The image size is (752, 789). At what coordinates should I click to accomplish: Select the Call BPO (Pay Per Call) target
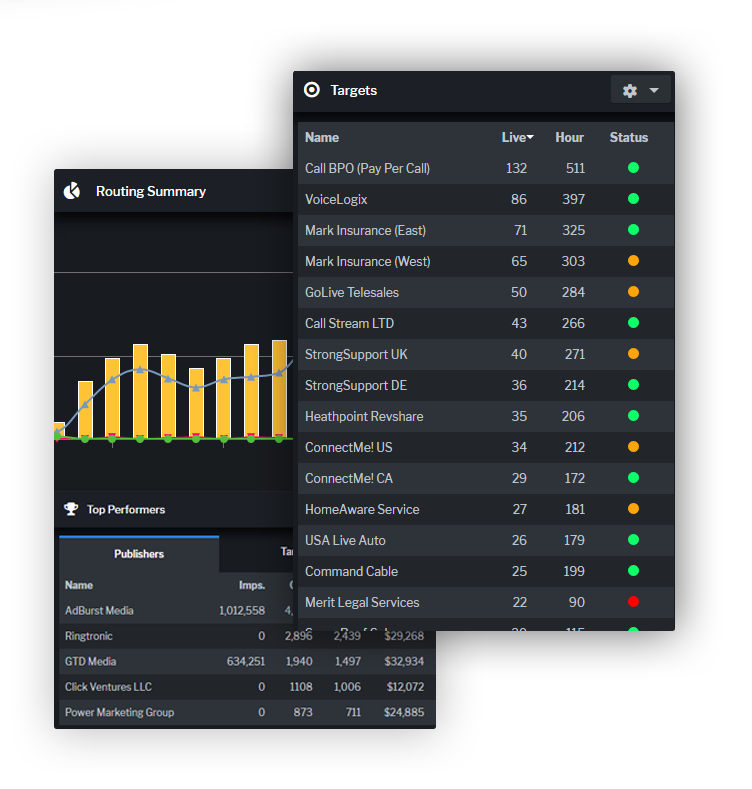pyautogui.click(x=367, y=168)
